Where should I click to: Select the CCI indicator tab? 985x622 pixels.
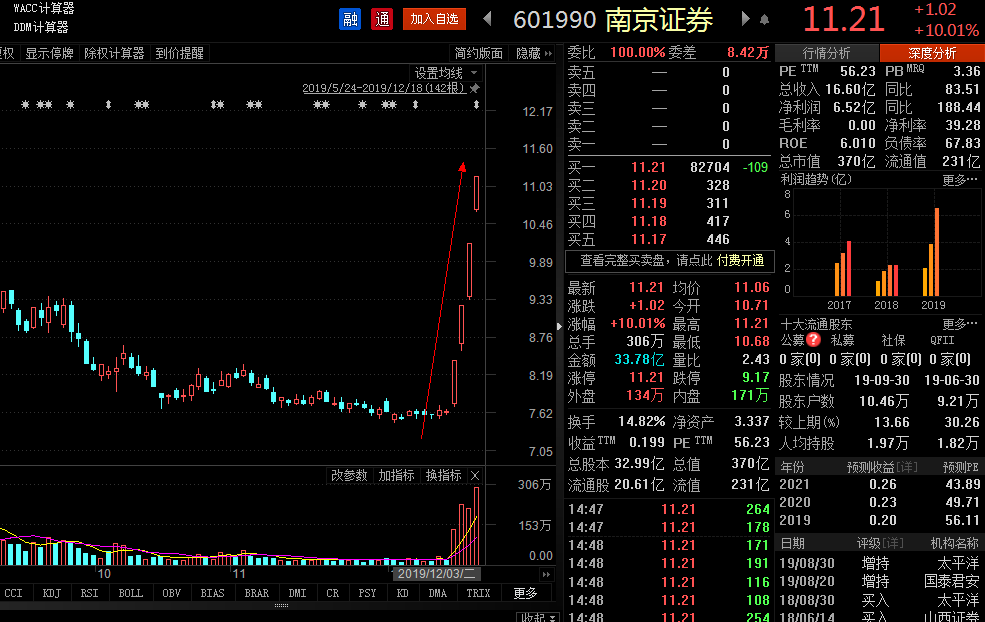pyautogui.click(x=13, y=593)
